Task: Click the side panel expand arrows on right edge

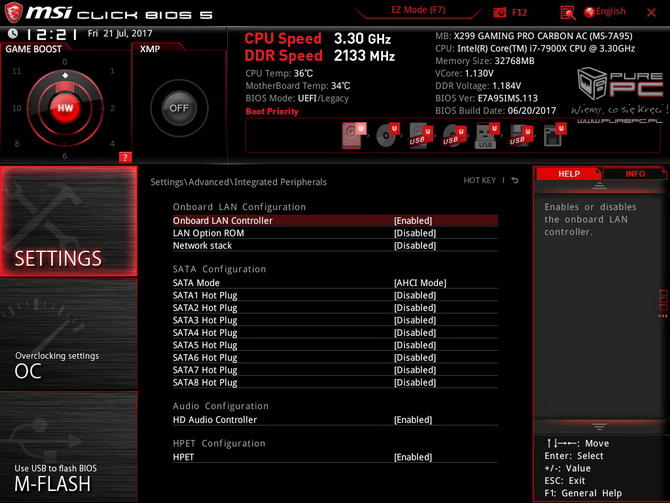Action: (663, 304)
